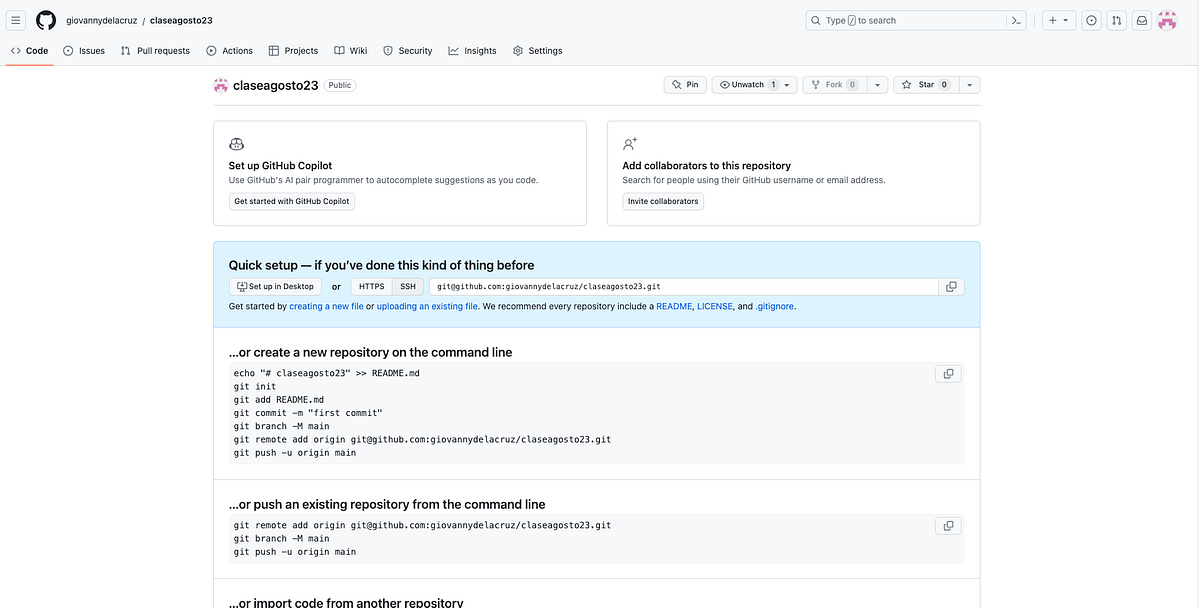
Task: Click Get started with GitHub Copilot
Action: 291,201
